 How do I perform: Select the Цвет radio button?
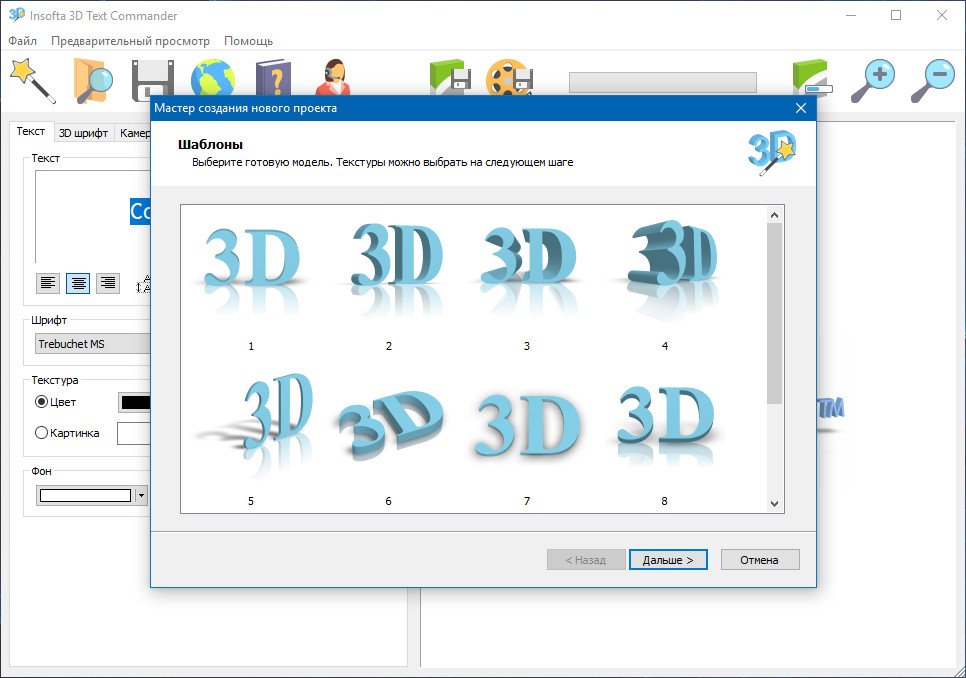[x=42, y=402]
